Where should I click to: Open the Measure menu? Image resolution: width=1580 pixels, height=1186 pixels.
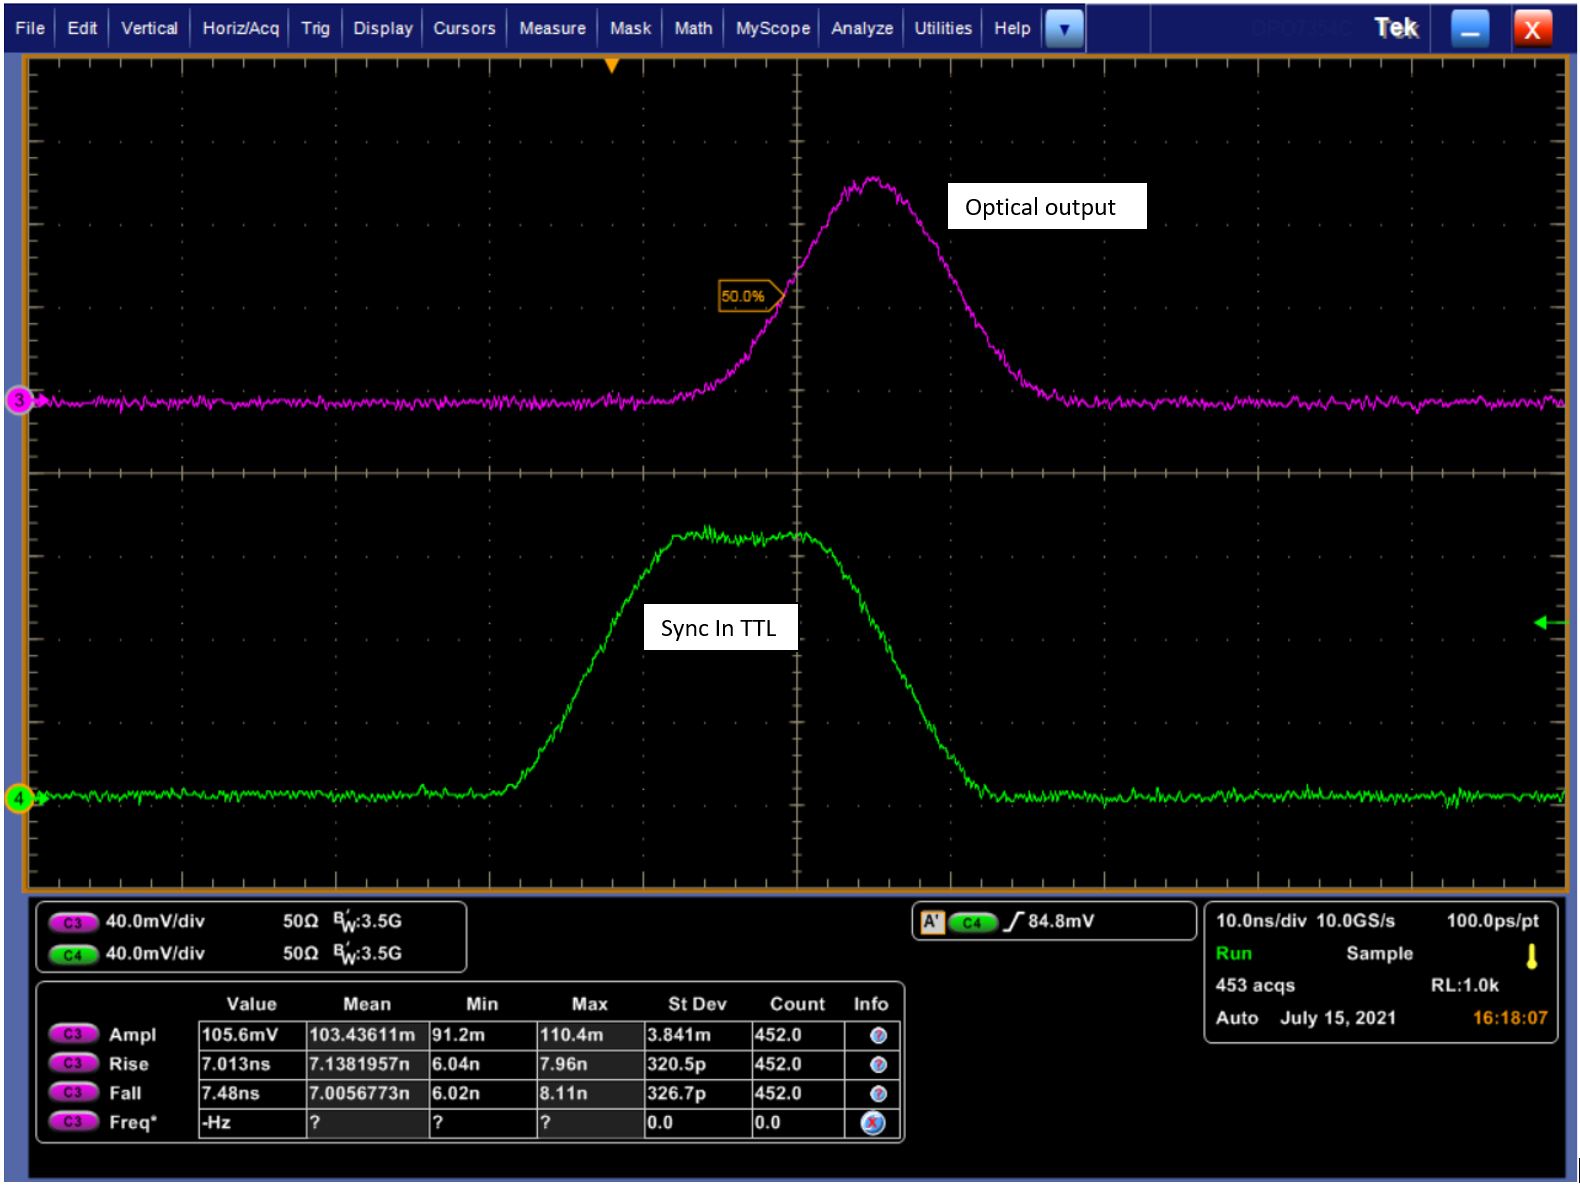[x=552, y=28]
